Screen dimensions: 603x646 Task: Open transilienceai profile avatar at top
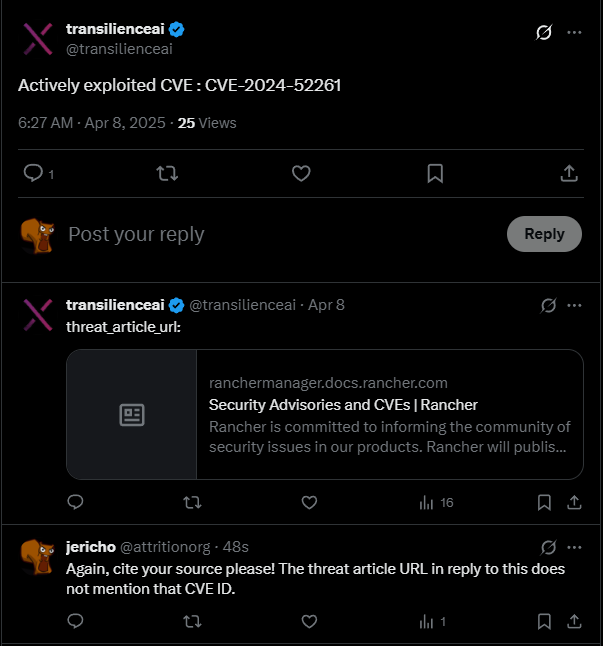[x=37, y=38]
